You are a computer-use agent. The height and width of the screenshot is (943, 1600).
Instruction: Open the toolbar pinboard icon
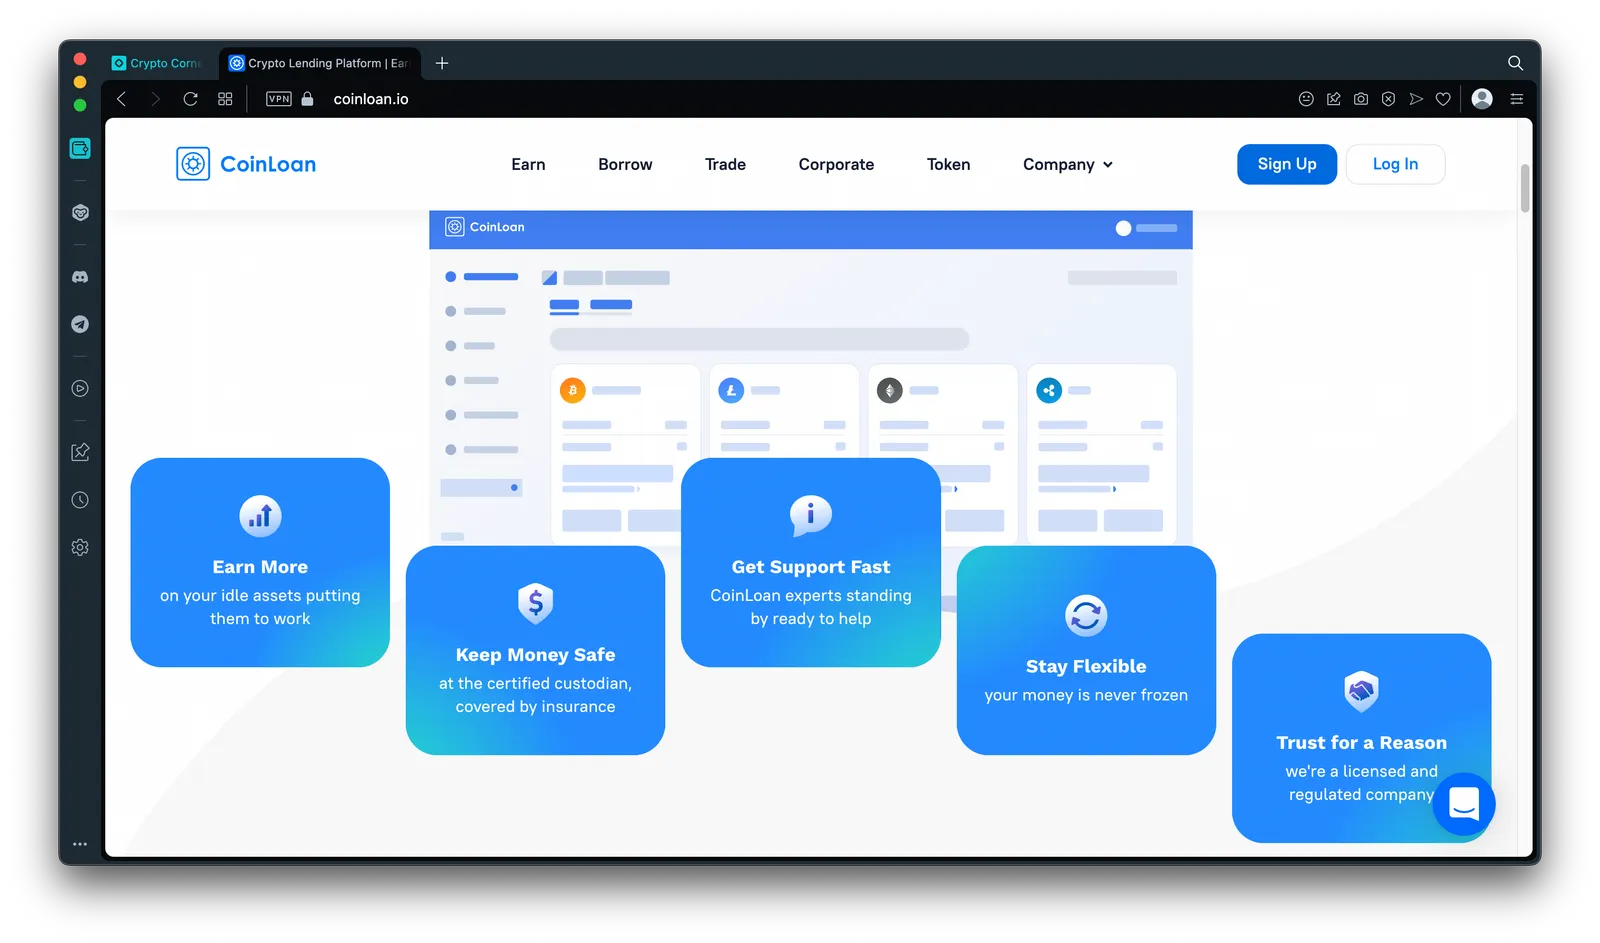pyautogui.click(x=1333, y=99)
